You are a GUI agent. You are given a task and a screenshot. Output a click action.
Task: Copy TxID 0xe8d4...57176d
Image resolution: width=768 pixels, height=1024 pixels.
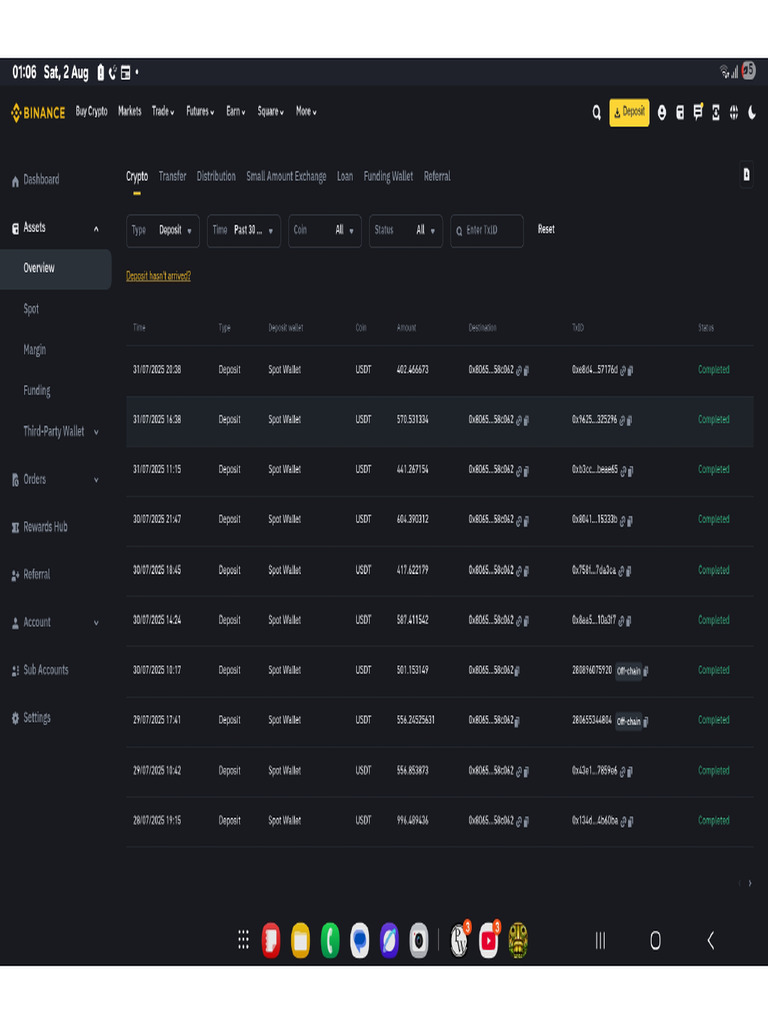click(x=630, y=370)
